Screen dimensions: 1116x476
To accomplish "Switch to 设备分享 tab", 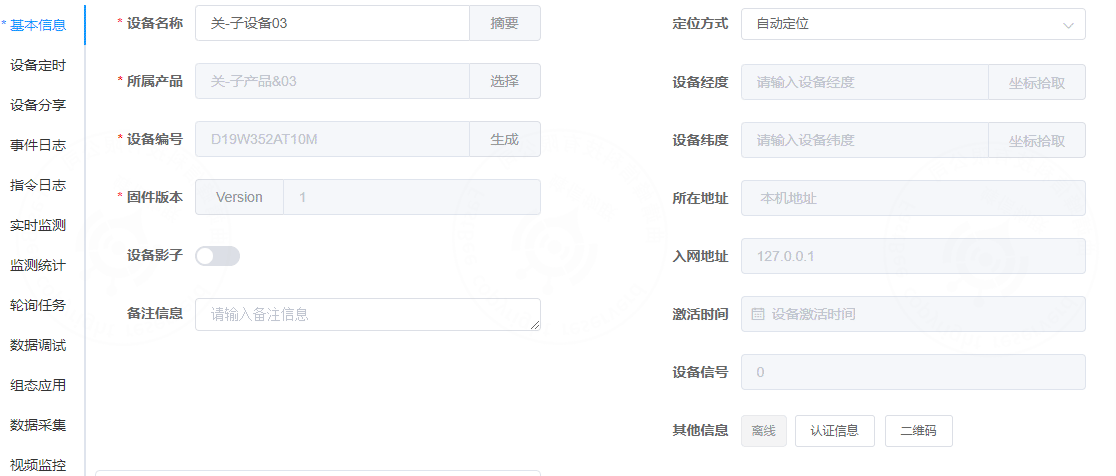I will coord(38,105).
